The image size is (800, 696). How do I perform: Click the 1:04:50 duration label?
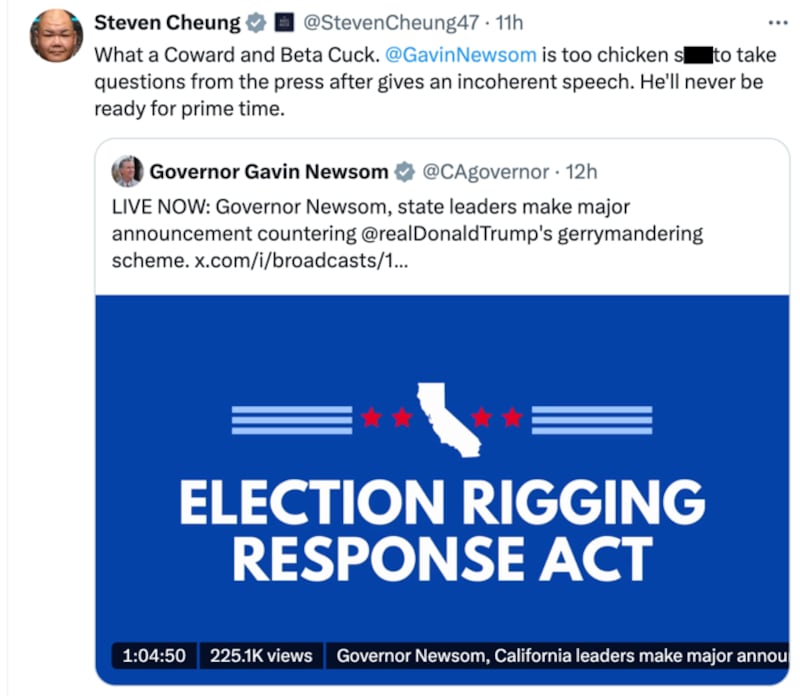point(154,656)
